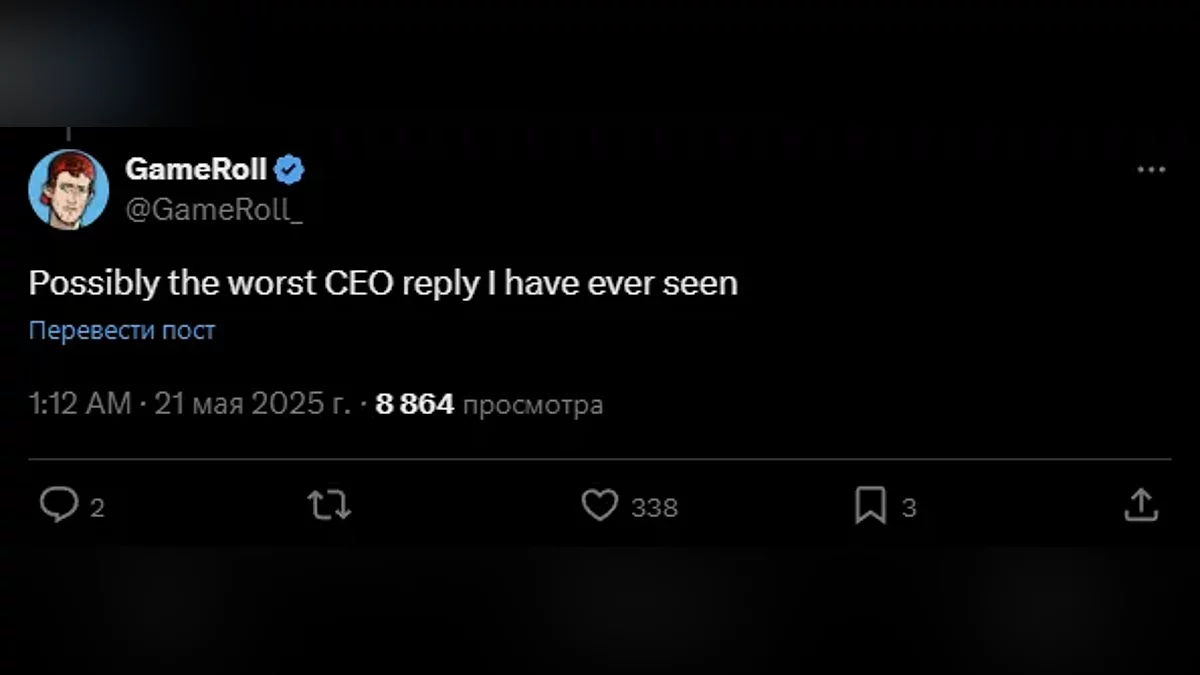1200x675 pixels.
Task: Bookmark this post
Action: coord(870,506)
